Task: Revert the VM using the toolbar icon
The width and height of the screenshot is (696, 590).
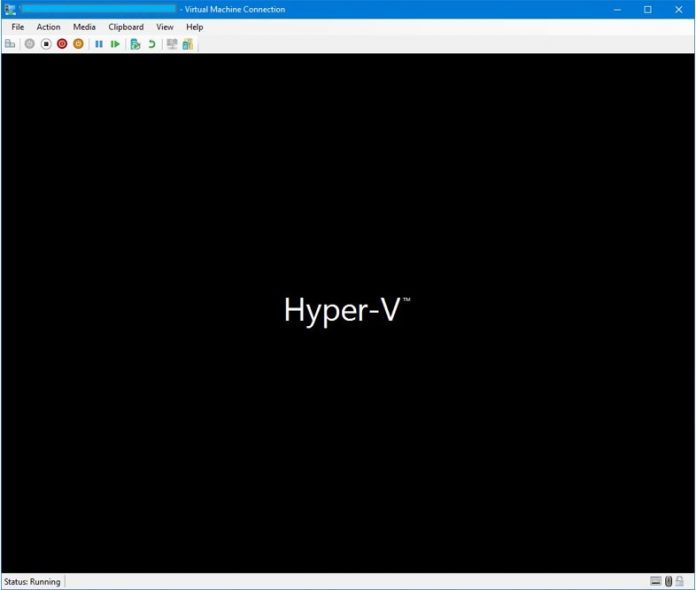Action: pyautogui.click(x=152, y=44)
